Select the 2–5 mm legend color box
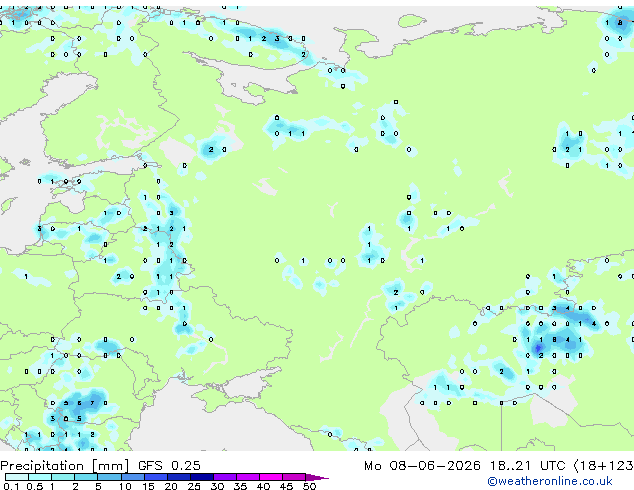 pos(86,477)
